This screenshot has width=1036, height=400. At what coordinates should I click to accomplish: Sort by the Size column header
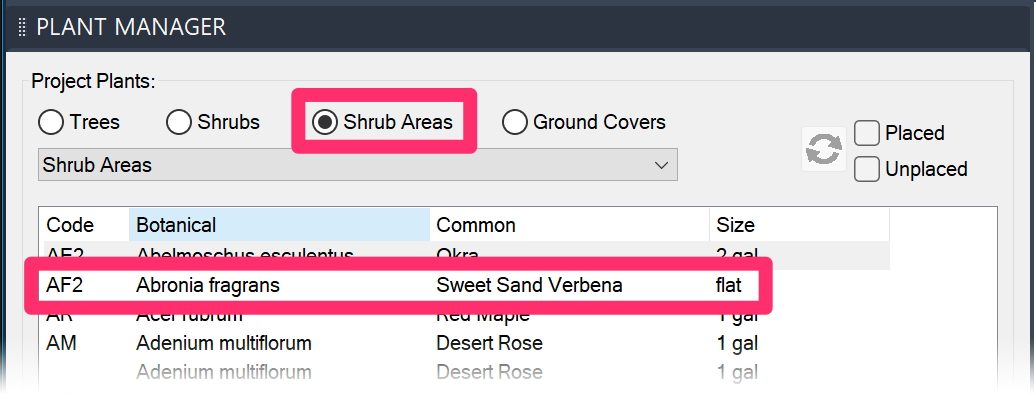pyautogui.click(x=799, y=225)
